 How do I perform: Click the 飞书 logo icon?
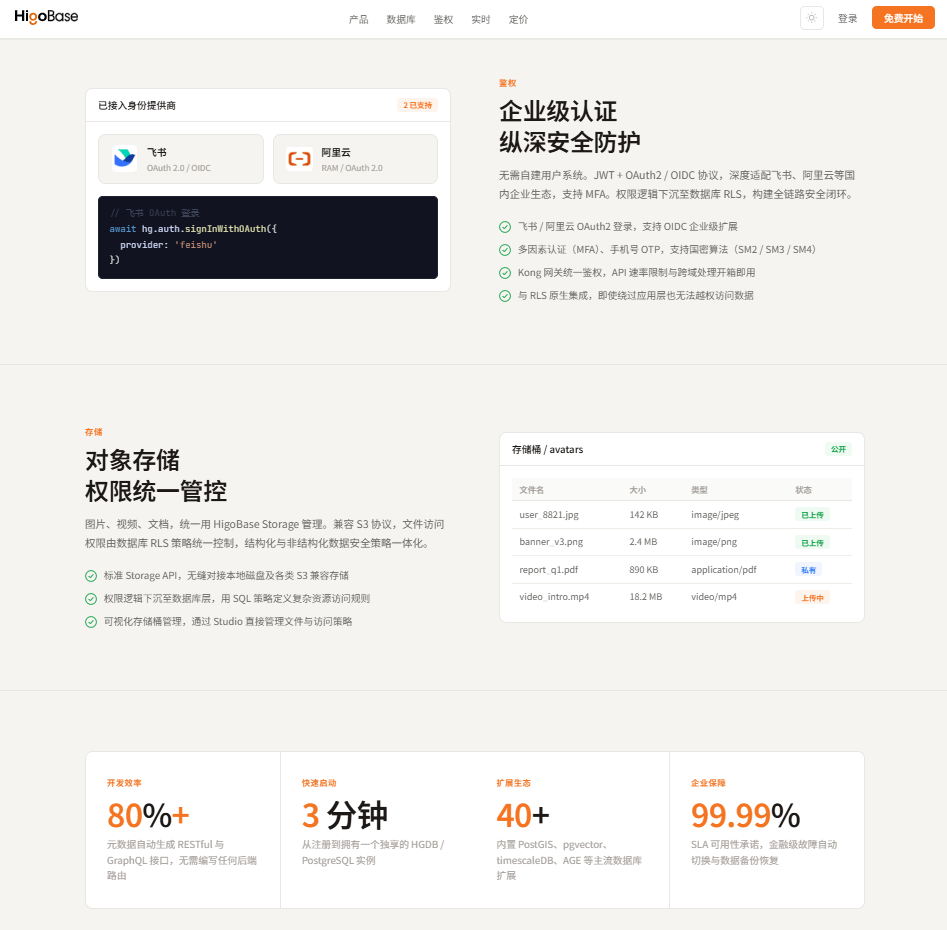tap(124, 159)
